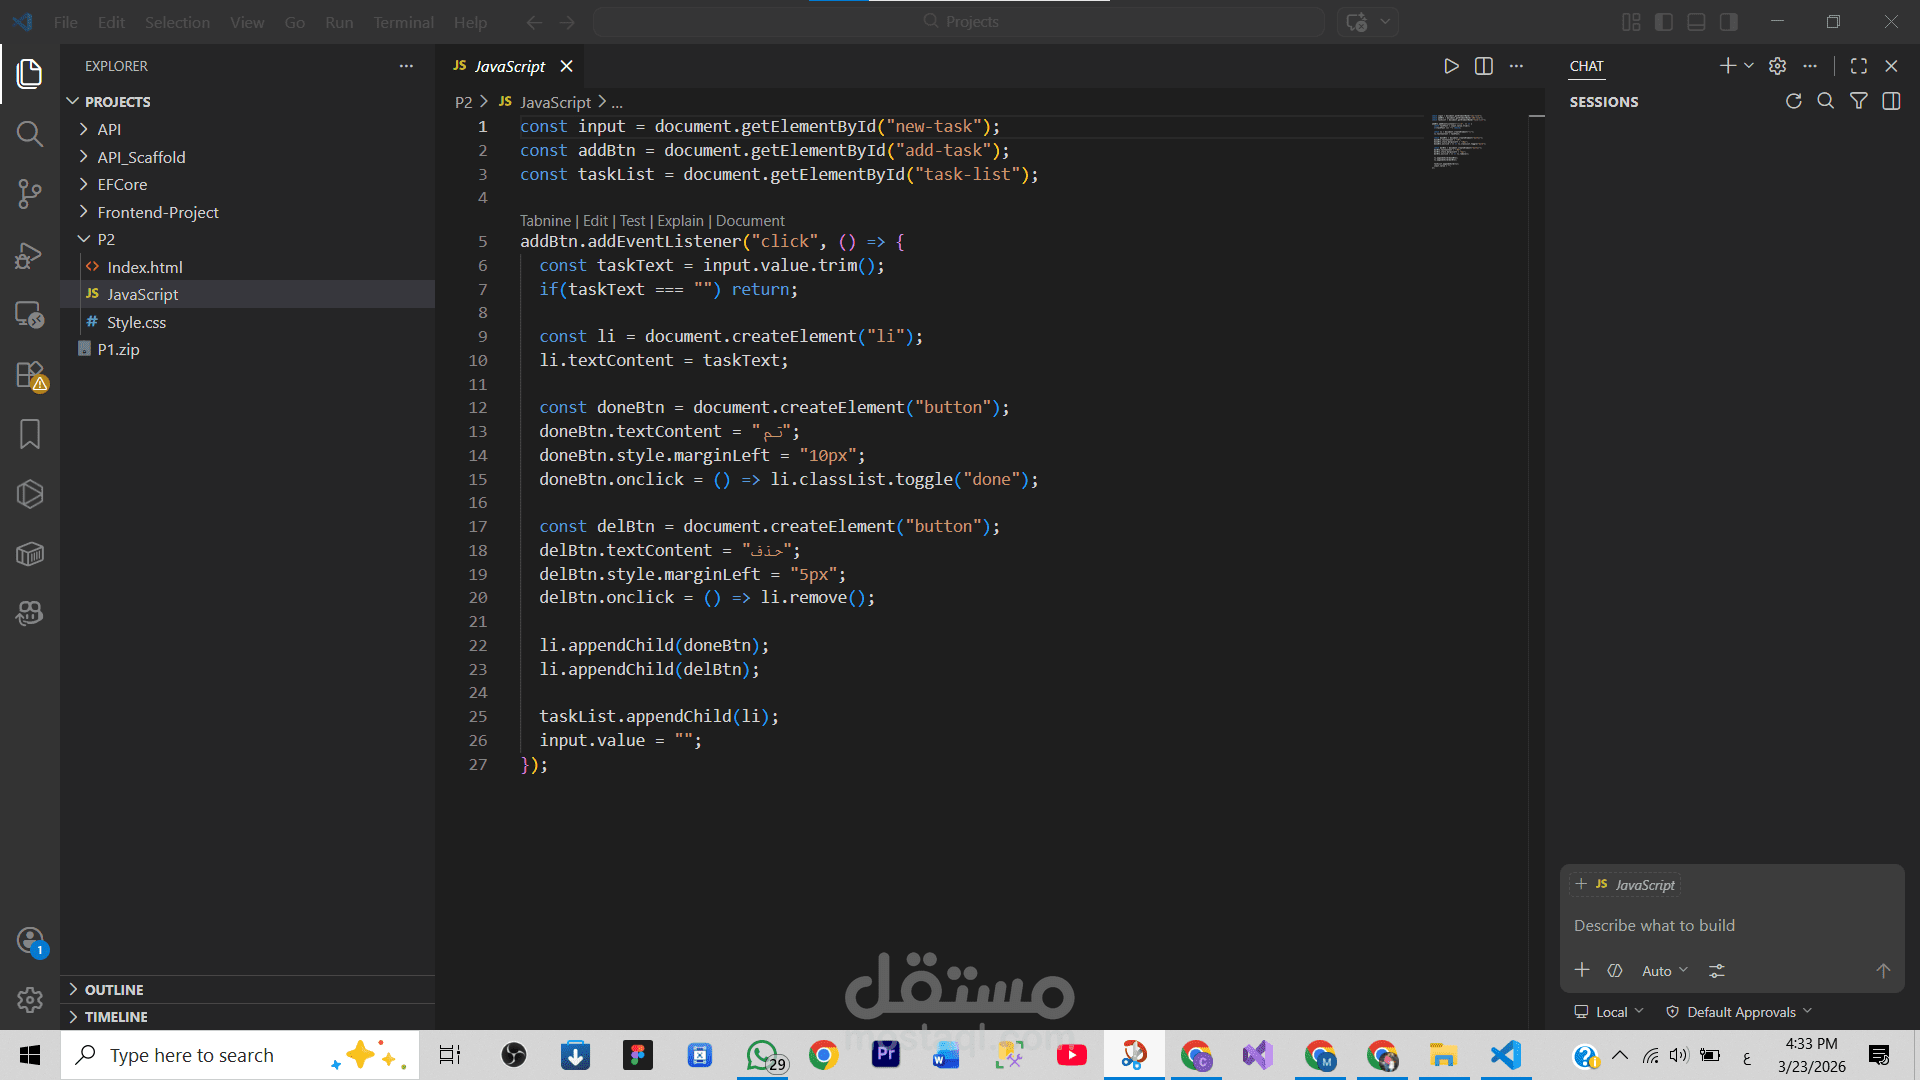Refresh the chat sessions list
Image resolution: width=1920 pixels, height=1080 pixels.
click(x=1793, y=101)
